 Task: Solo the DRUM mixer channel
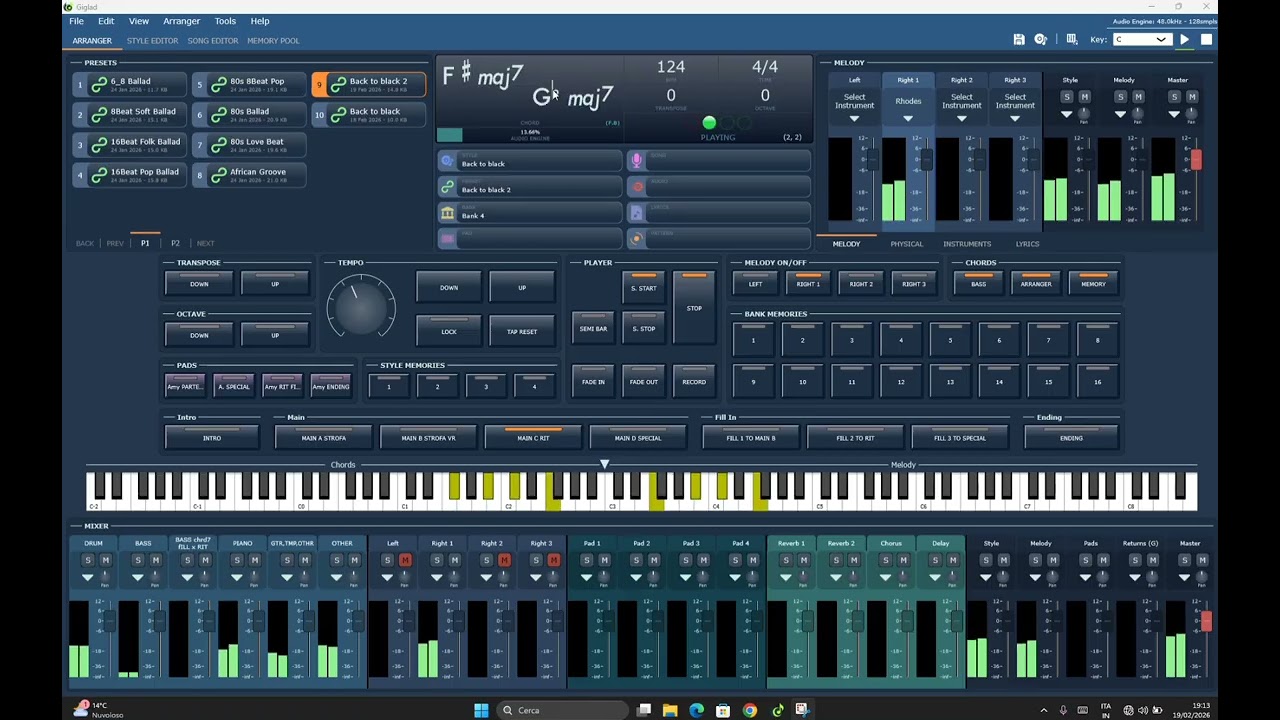point(88,560)
